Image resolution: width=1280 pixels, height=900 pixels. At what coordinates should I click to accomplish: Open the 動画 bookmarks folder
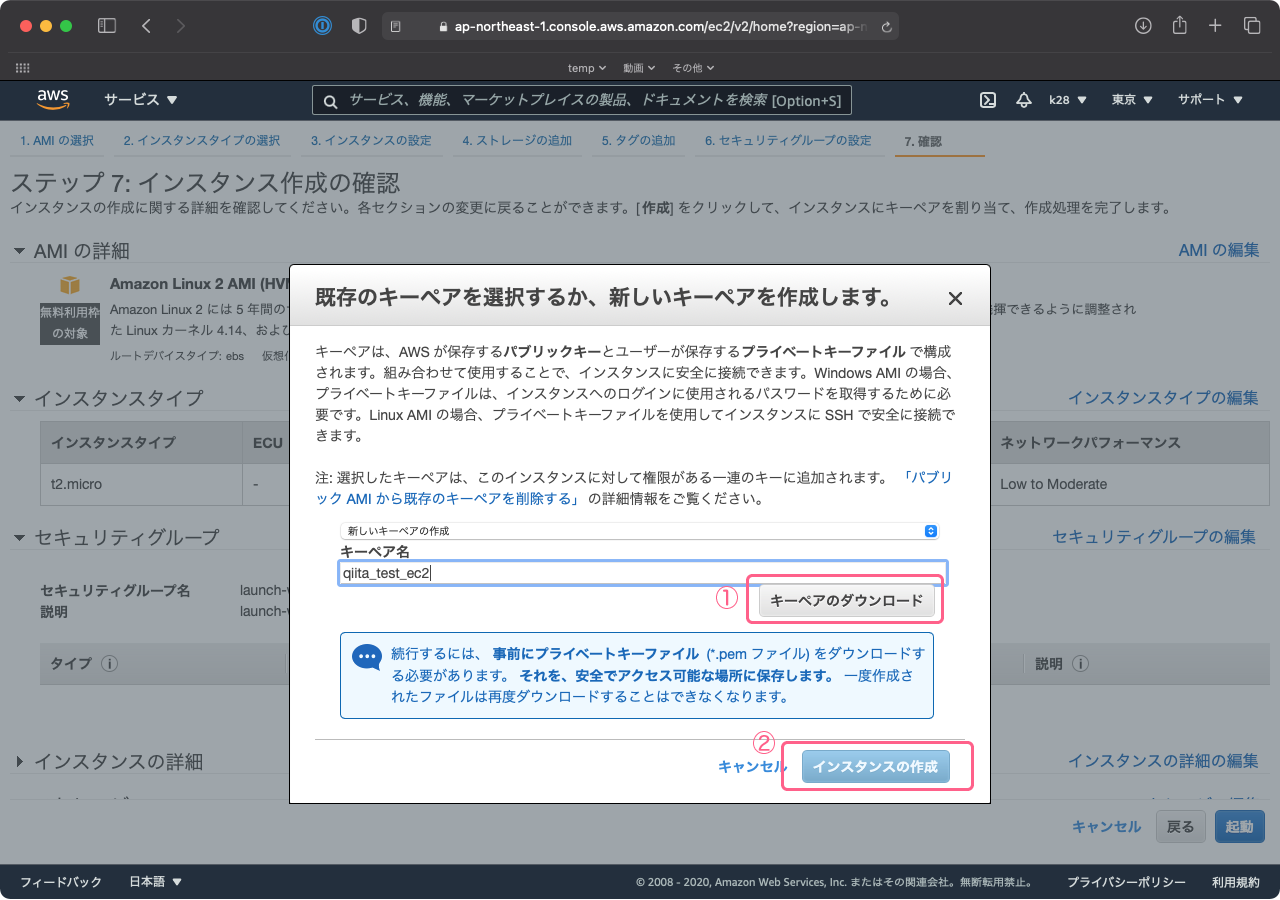click(x=639, y=68)
